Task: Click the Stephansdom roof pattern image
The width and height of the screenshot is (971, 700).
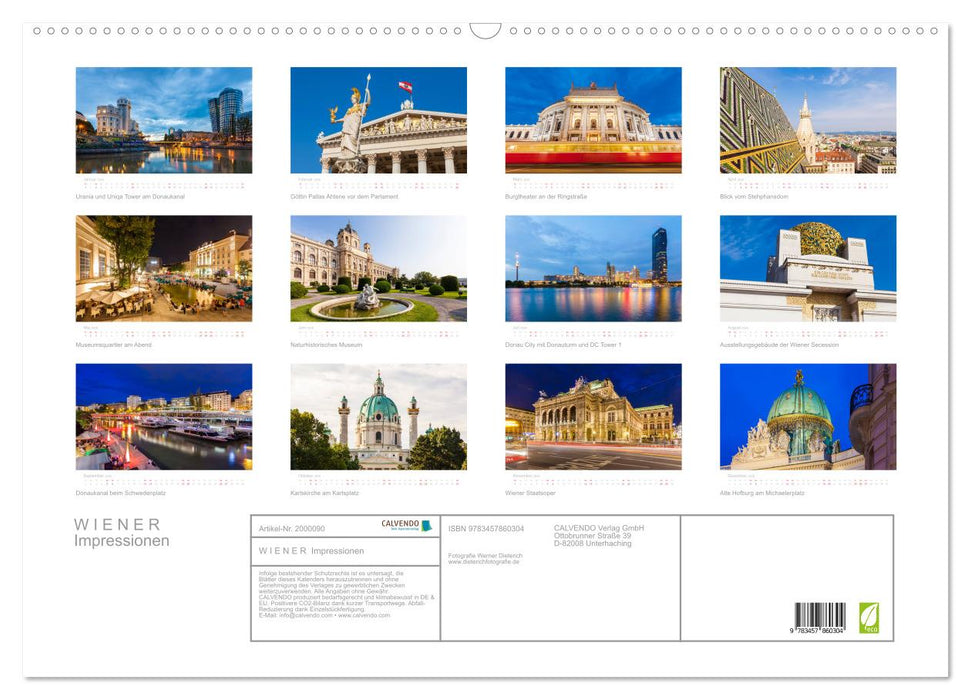Action: (x=807, y=120)
